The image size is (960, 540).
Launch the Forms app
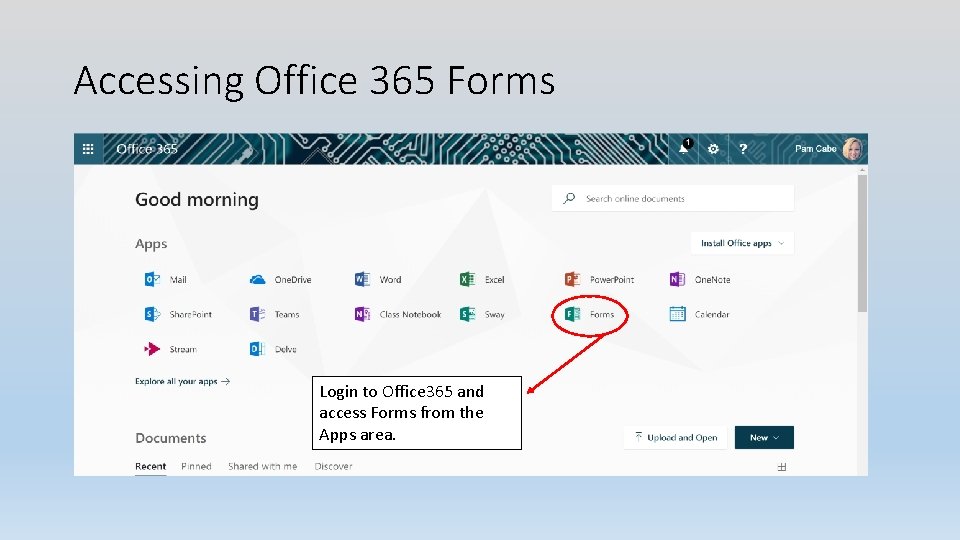point(589,314)
